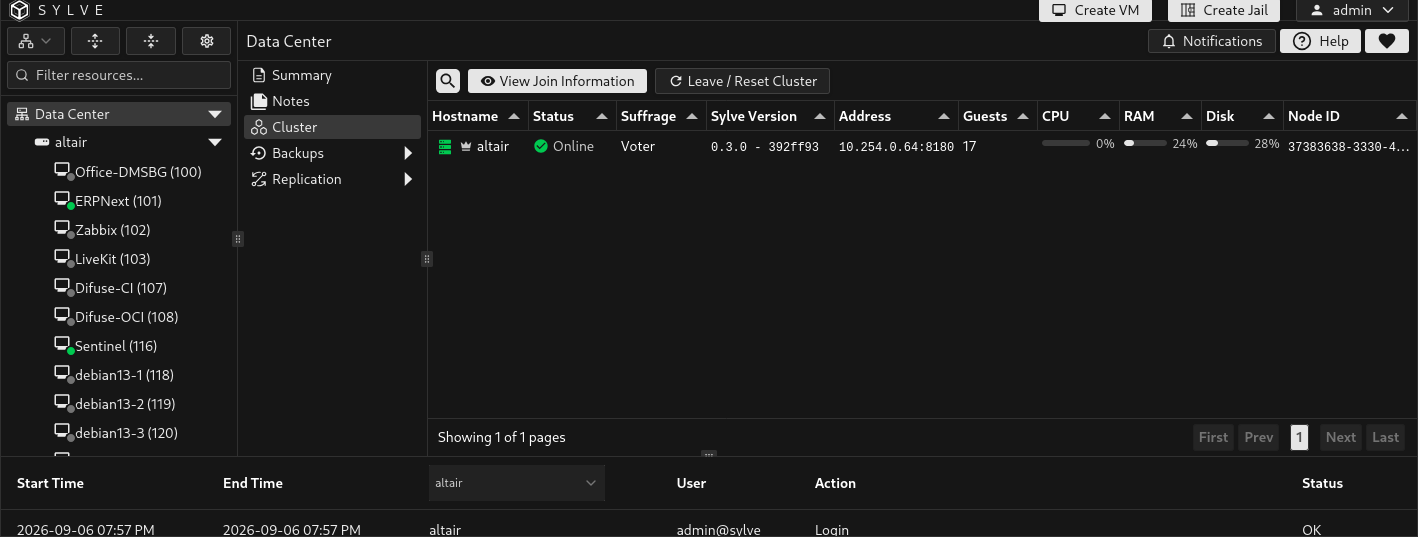Sort by Disk column
Screen dimensions: 1418x537
click(x=1241, y=116)
